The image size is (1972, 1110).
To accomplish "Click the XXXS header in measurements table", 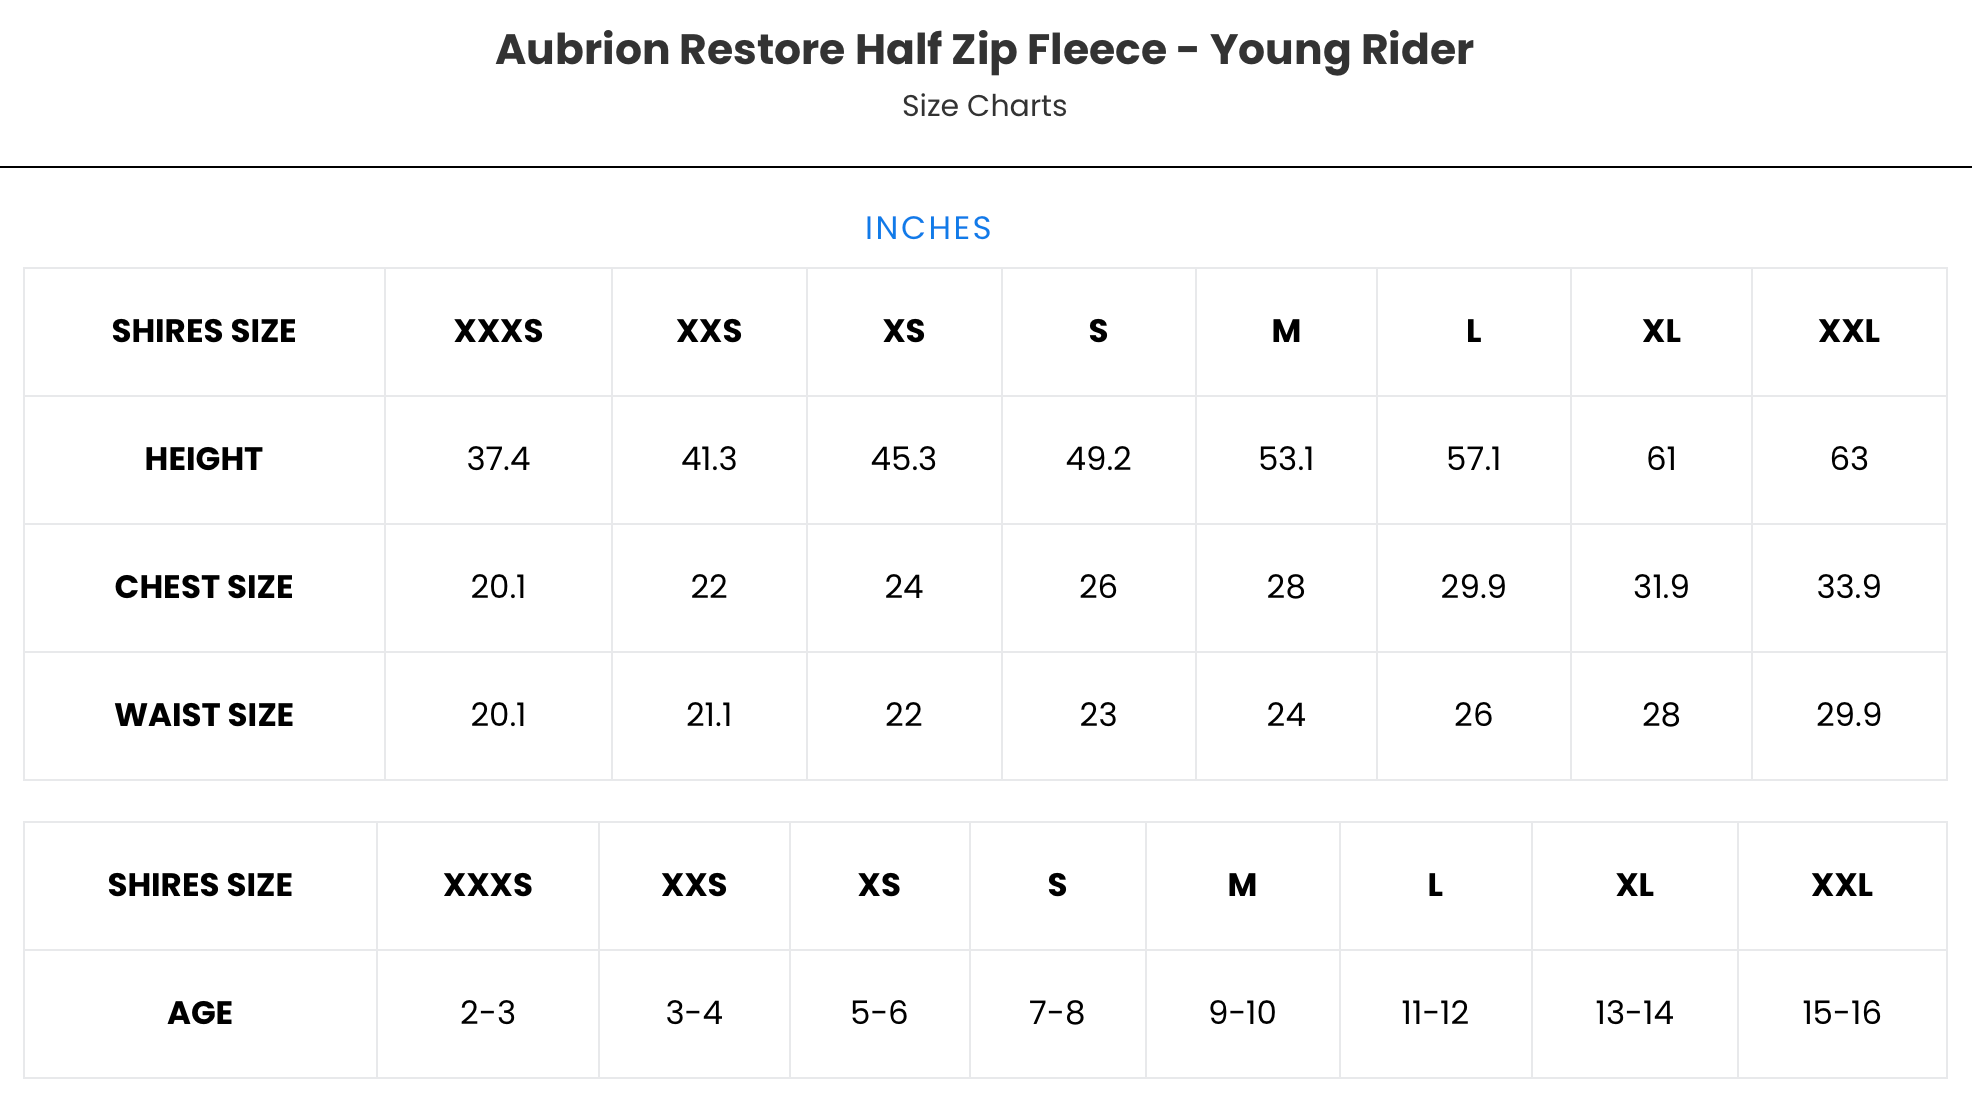I will coord(498,331).
